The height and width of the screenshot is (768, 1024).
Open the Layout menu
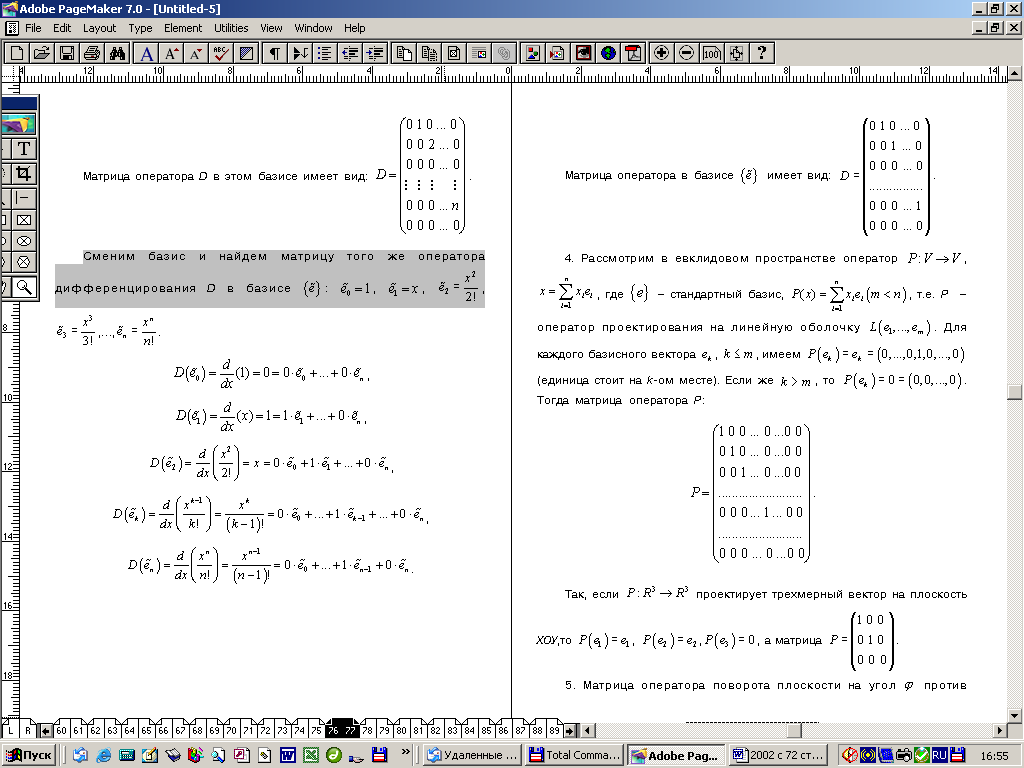(99, 28)
